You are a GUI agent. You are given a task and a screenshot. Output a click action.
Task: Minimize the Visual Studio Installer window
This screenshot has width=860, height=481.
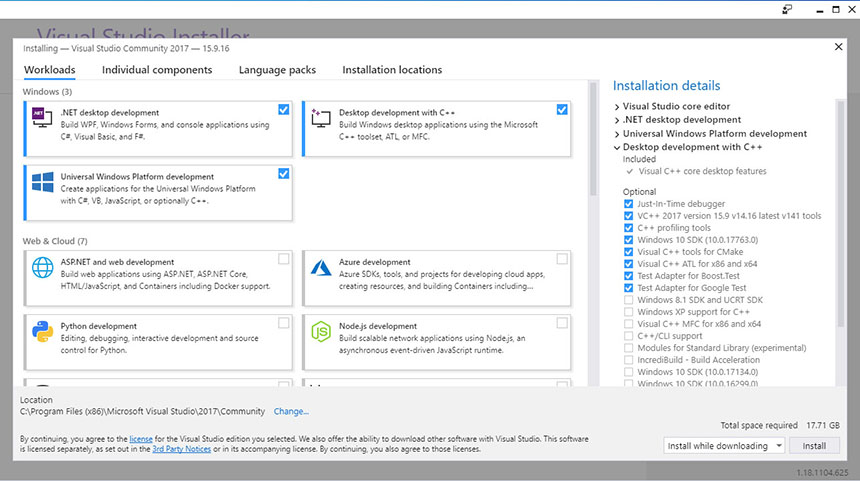coord(819,10)
